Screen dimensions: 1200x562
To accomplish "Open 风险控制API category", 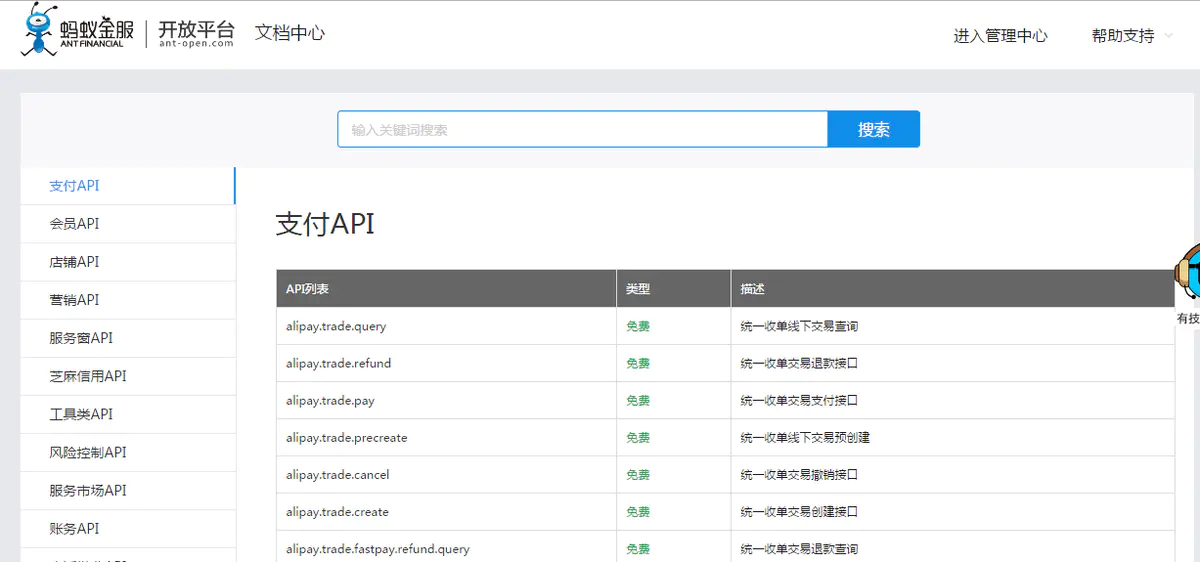I will point(128,452).
